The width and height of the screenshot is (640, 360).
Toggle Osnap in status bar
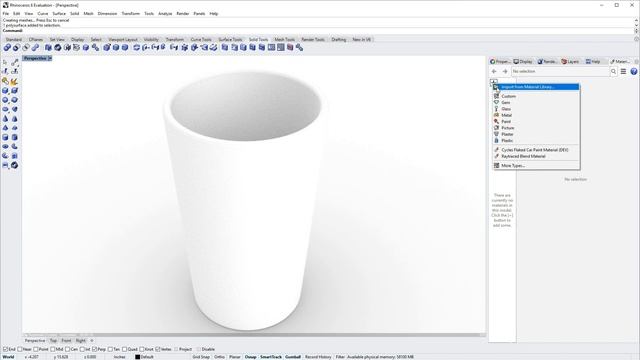click(x=251, y=357)
